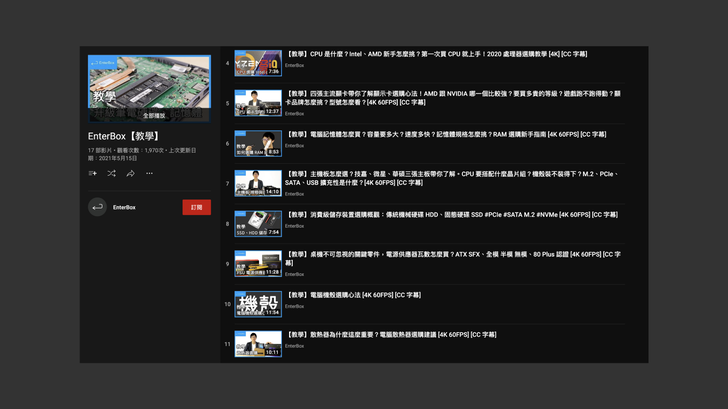Screen dimensions: 728x409
Task: Click the EnterBox channel avatar icon
Action: (x=97, y=207)
